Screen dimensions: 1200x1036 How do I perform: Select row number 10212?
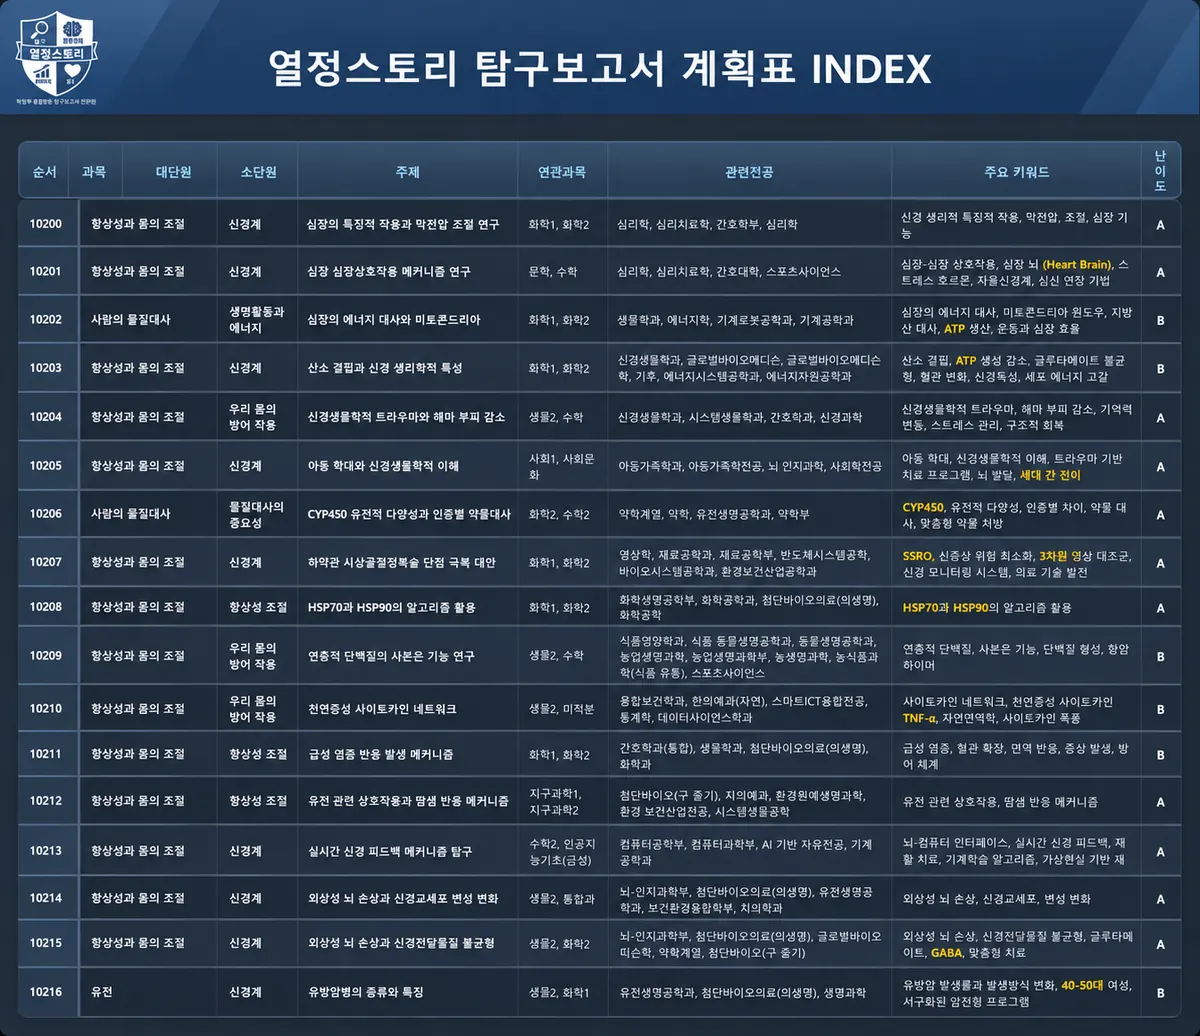[x=46, y=801]
